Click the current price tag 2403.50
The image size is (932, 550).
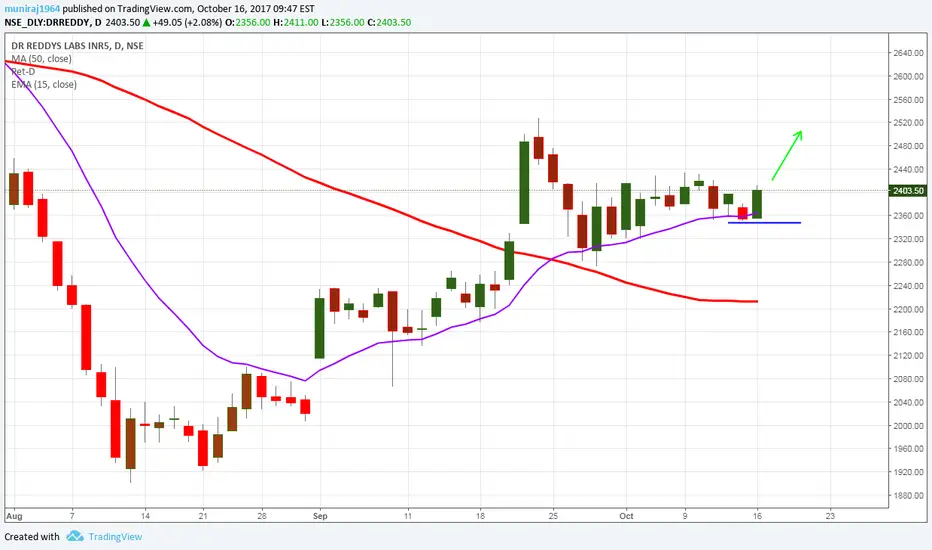[x=908, y=191]
